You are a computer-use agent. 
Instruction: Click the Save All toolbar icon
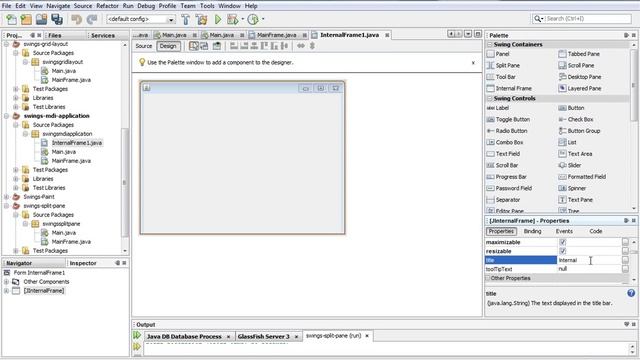(x=57, y=19)
